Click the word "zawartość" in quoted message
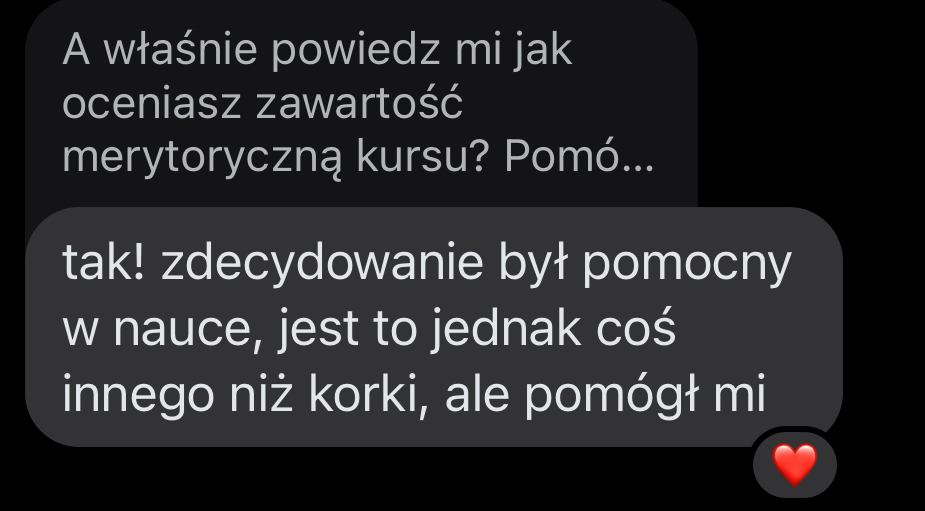925x511 pixels. coord(359,103)
